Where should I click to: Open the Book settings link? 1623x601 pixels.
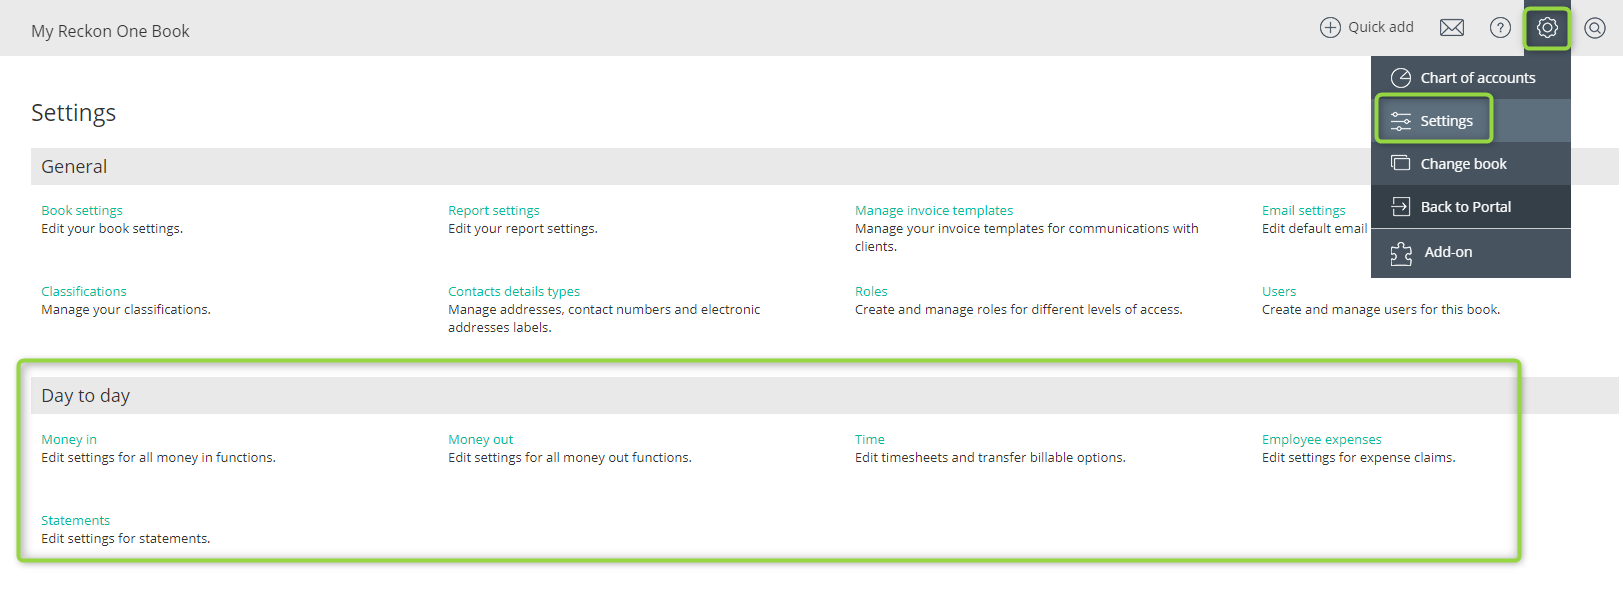click(82, 211)
